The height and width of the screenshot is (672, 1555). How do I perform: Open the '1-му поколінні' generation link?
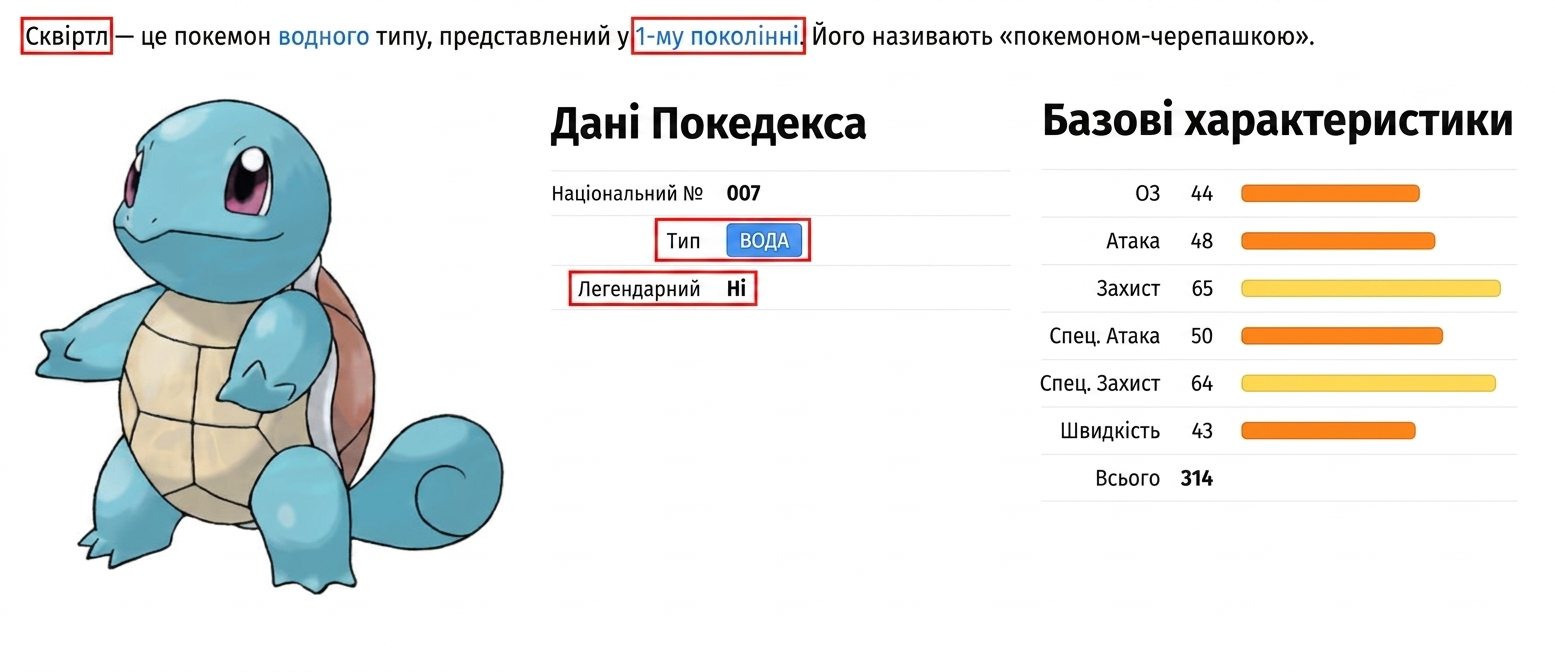(717, 38)
